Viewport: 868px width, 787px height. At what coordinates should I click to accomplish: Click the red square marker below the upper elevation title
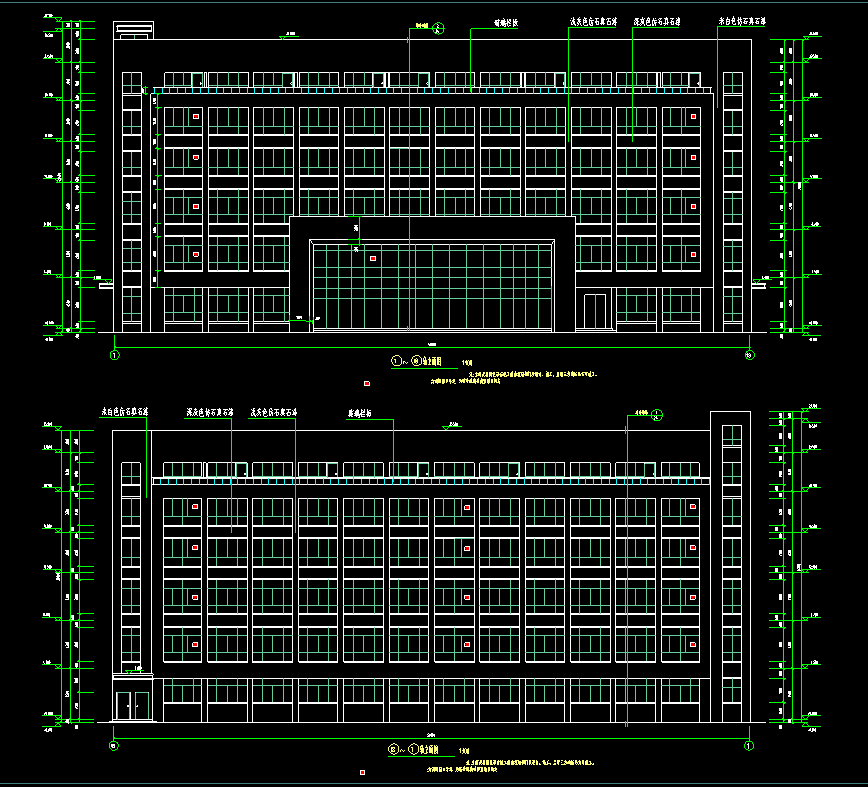pyautogui.click(x=367, y=383)
